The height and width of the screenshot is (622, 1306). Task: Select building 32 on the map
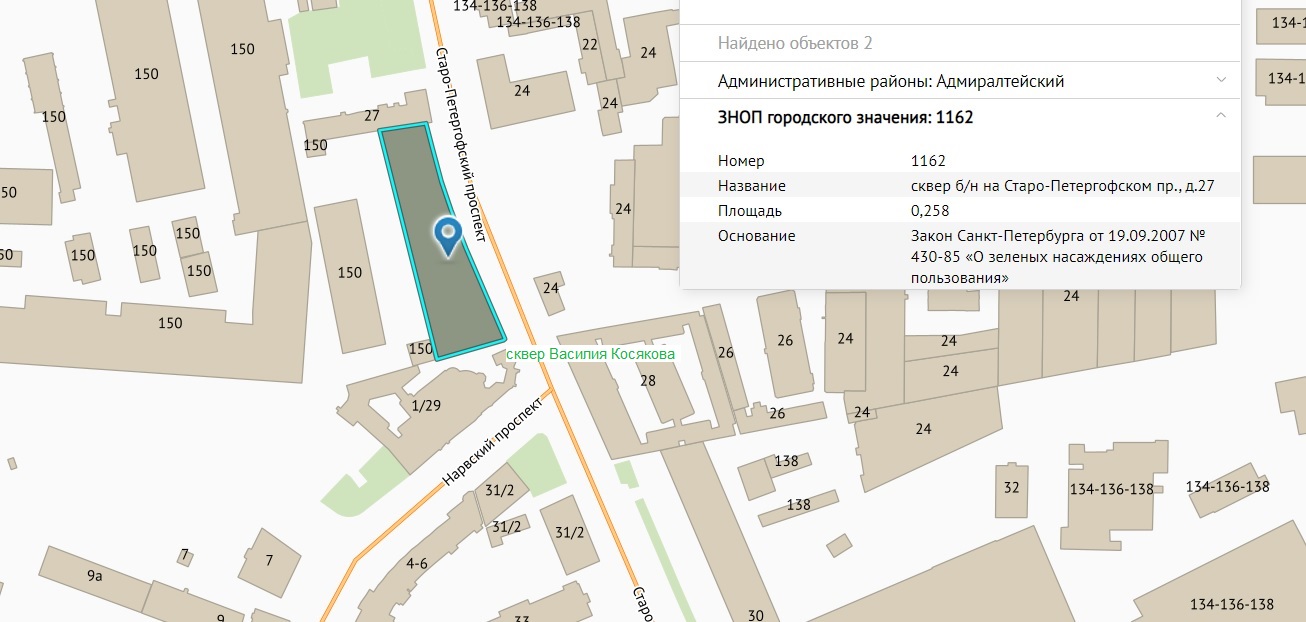1011,487
